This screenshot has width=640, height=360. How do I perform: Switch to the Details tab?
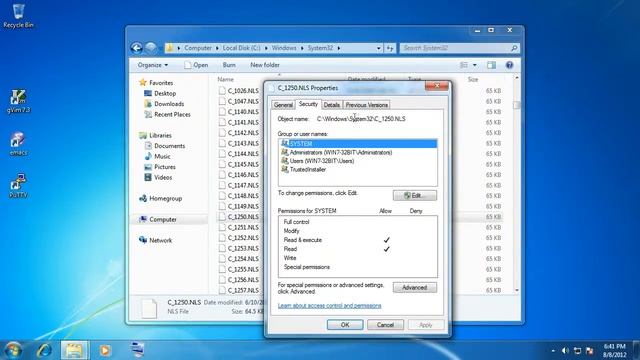(331, 105)
